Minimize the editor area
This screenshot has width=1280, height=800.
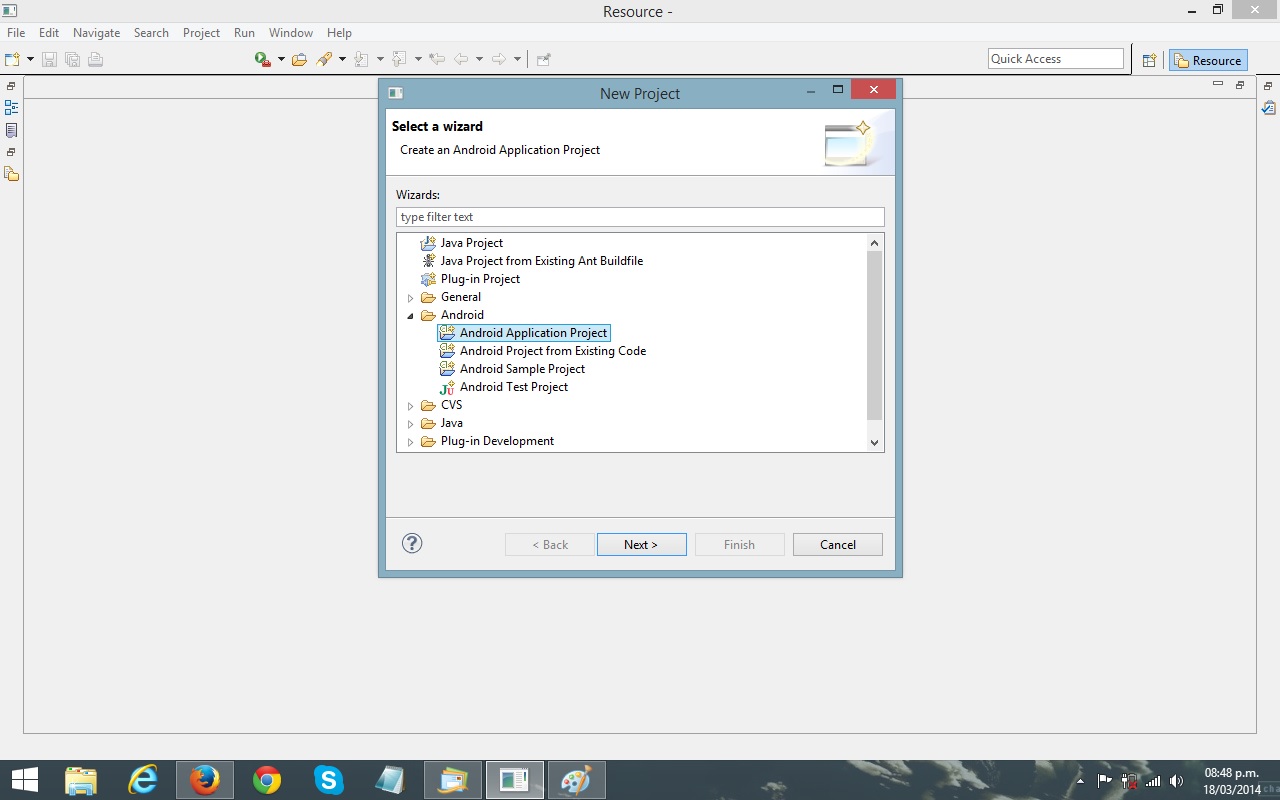1217,84
